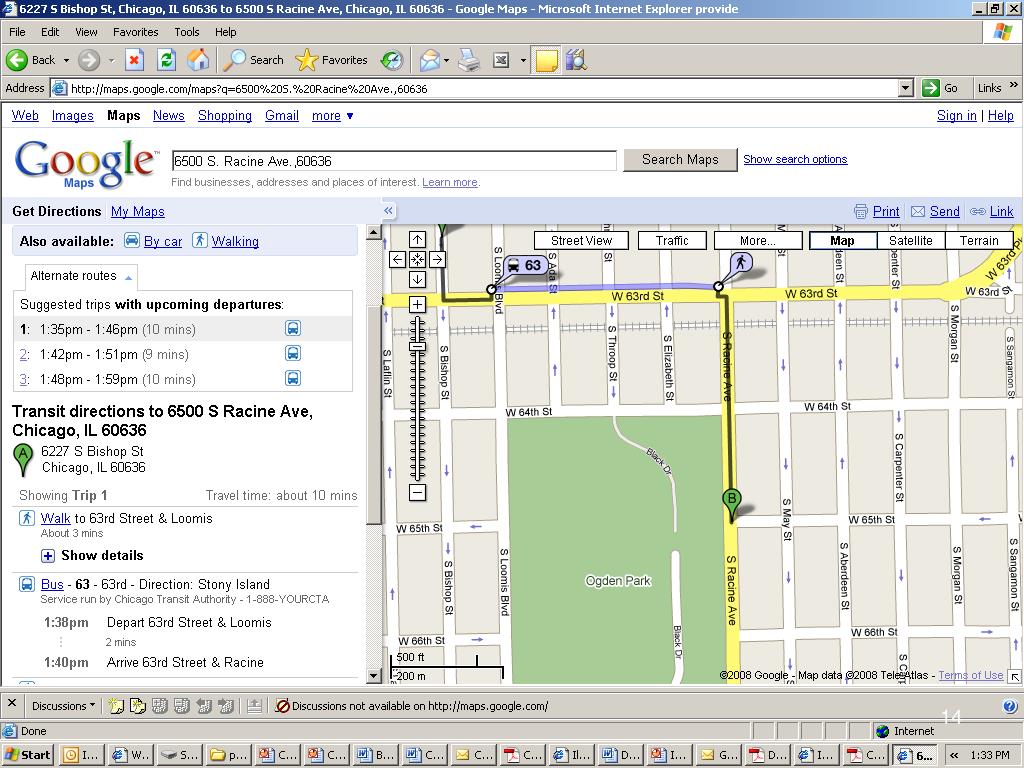Open the My Maps link
The width and height of the screenshot is (1024, 768).
[x=138, y=212]
